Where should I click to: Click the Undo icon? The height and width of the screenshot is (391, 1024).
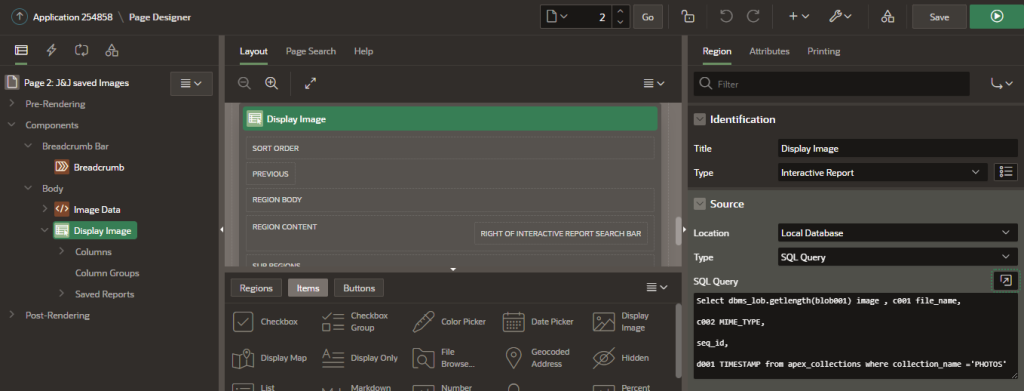726,17
